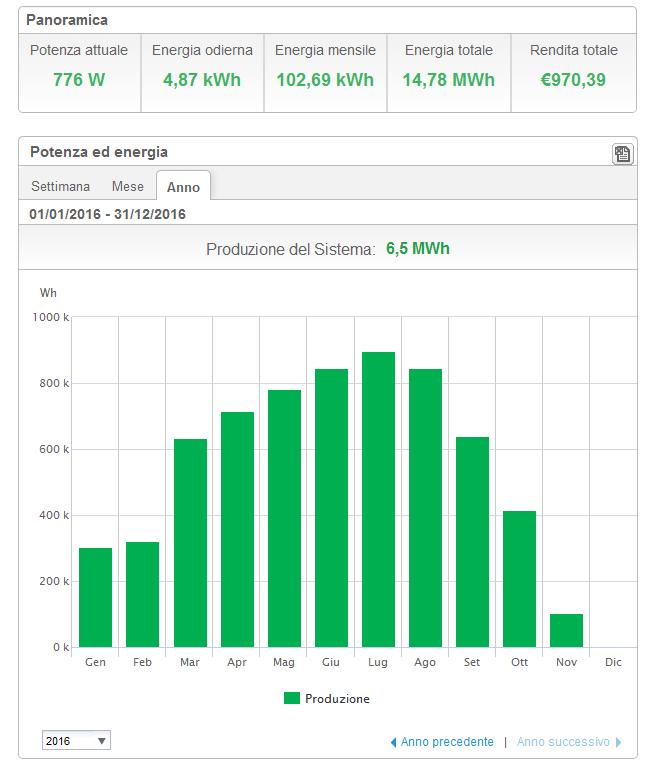This screenshot has width=656, height=769.
Task: Click the €970,39 total revenue value
Action: click(573, 79)
